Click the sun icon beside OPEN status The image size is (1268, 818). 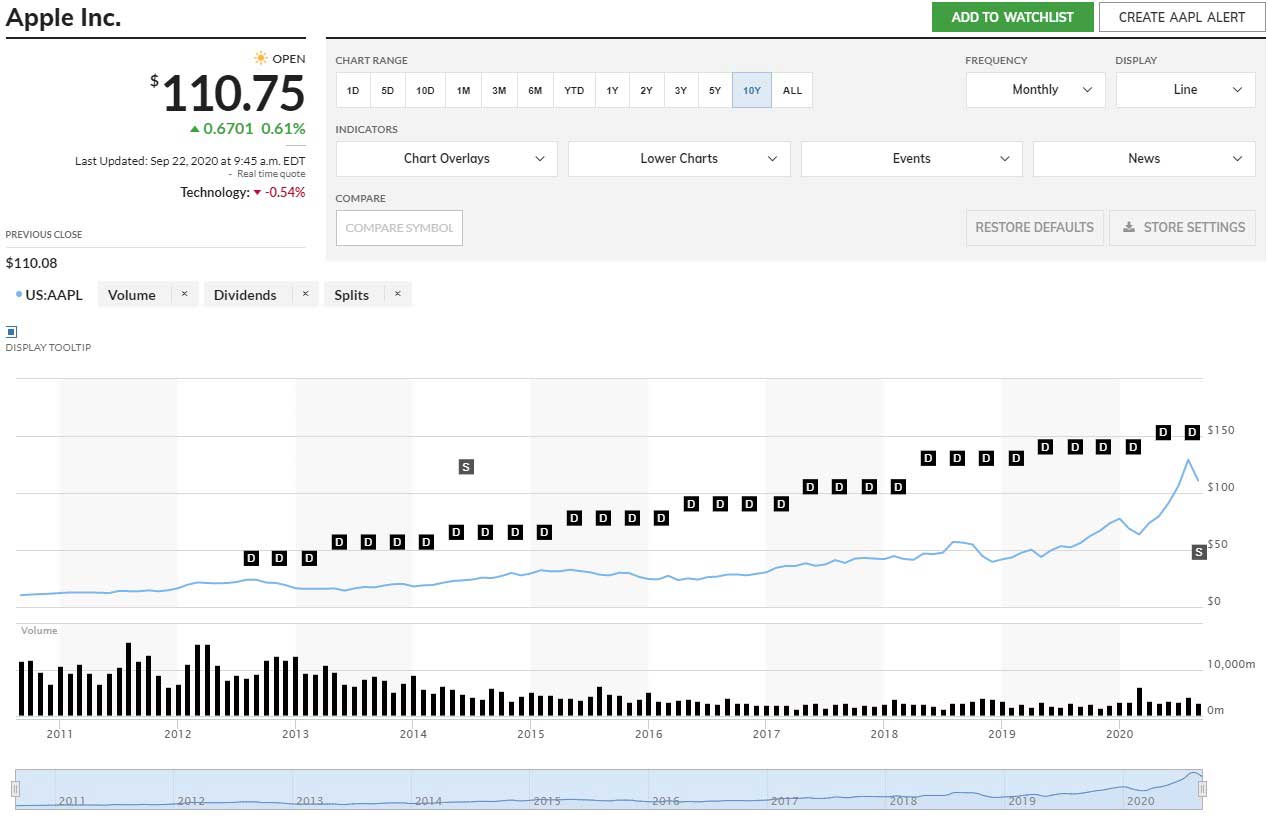pyautogui.click(x=261, y=59)
